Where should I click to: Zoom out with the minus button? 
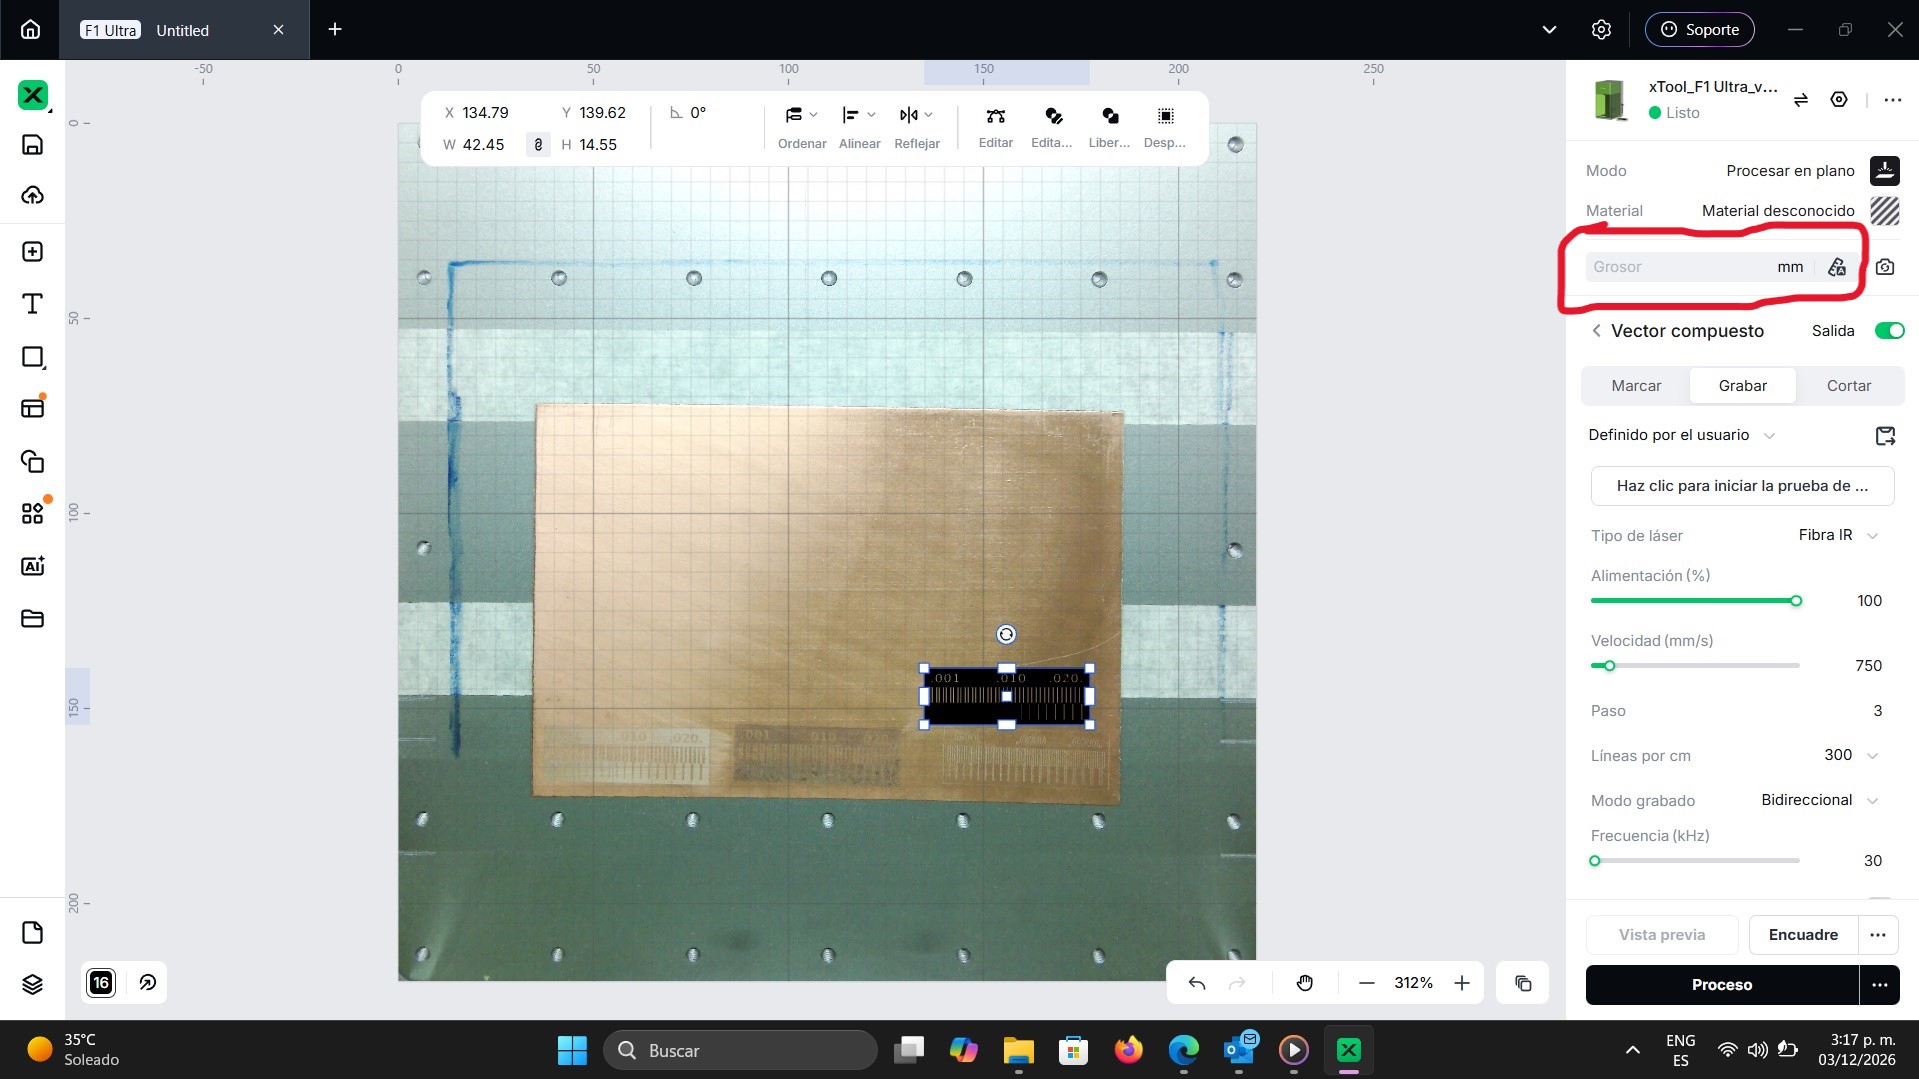[x=1367, y=983]
